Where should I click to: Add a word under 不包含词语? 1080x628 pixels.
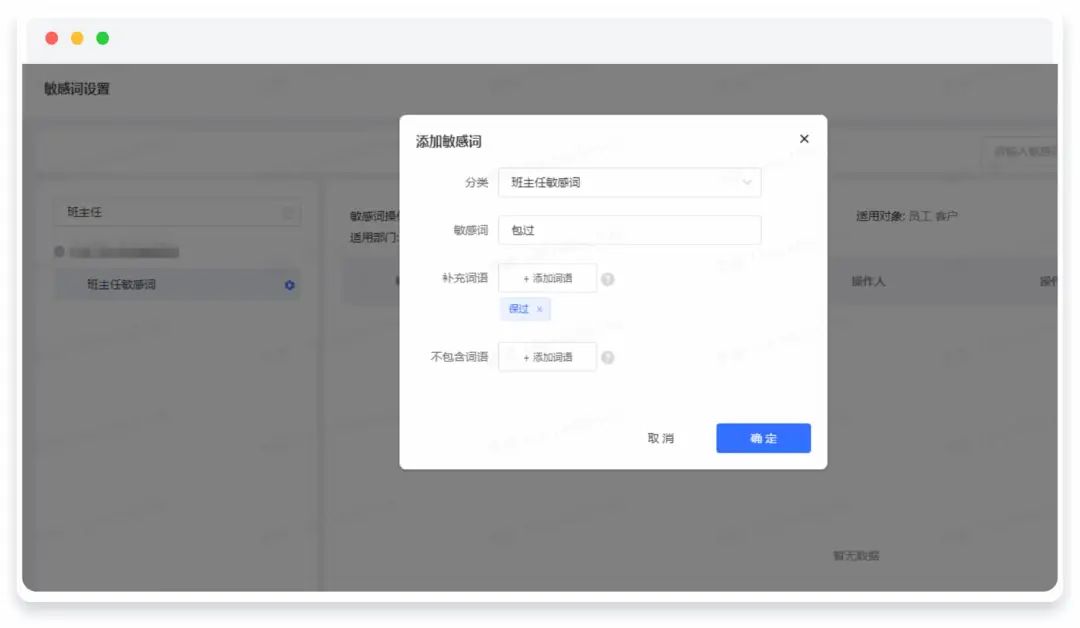(x=547, y=357)
